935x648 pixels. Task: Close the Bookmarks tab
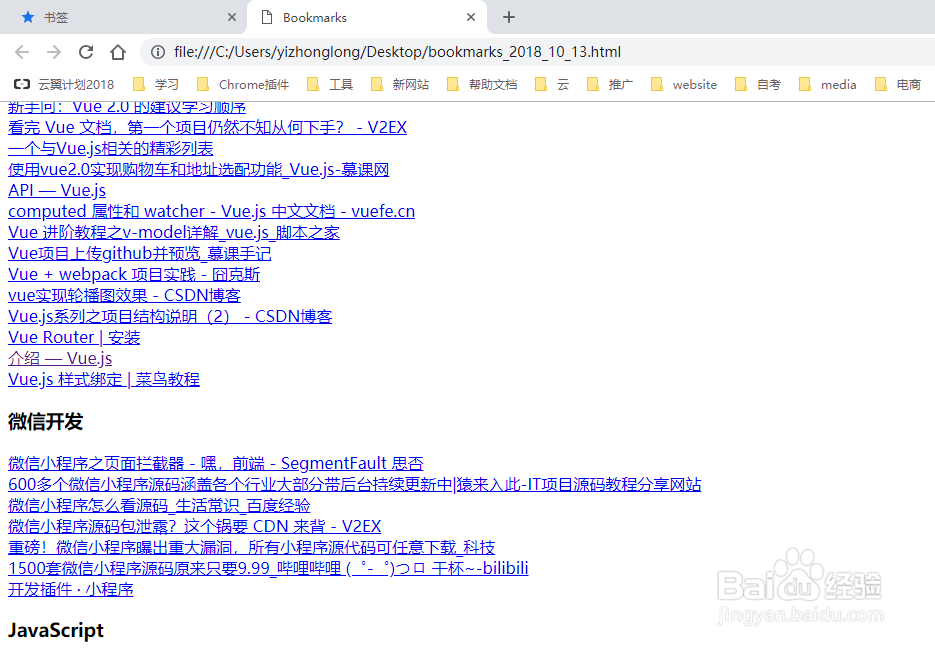tap(471, 17)
